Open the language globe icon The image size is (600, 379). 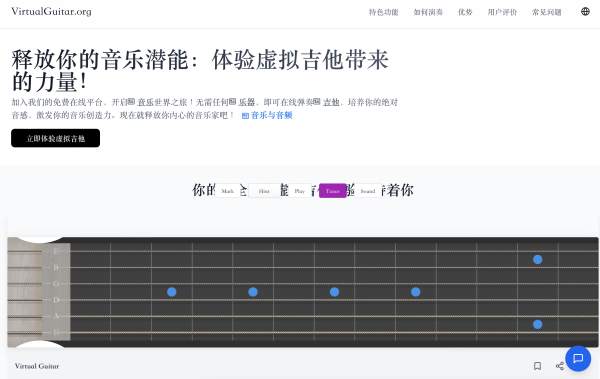[x=585, y=11]
